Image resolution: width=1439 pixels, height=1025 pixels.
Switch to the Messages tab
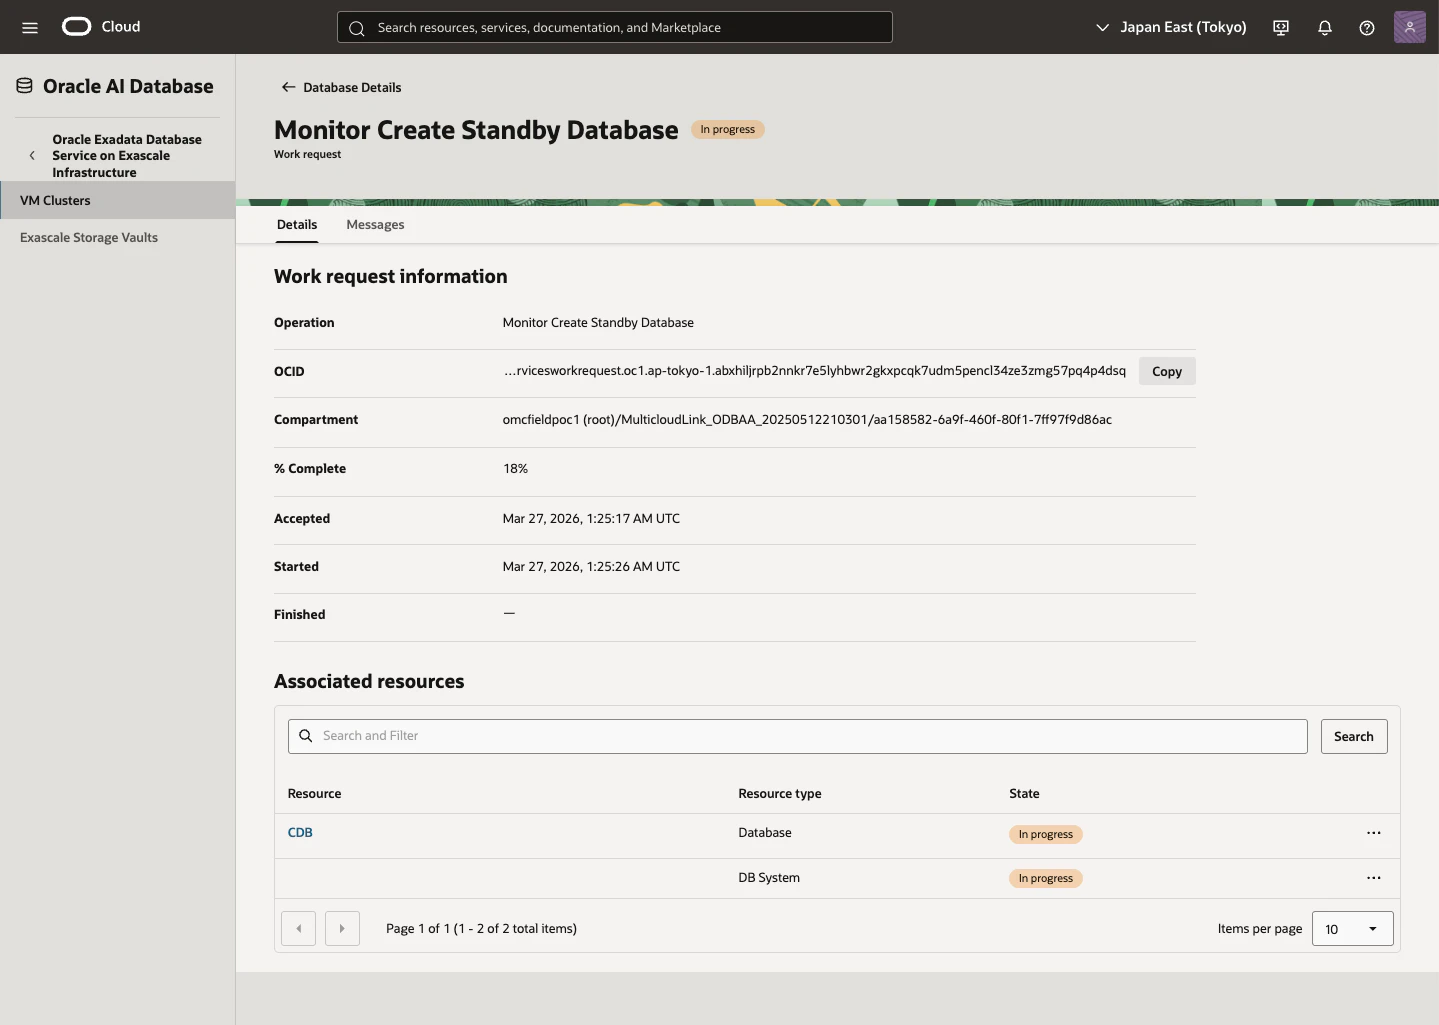coord(375,224)
